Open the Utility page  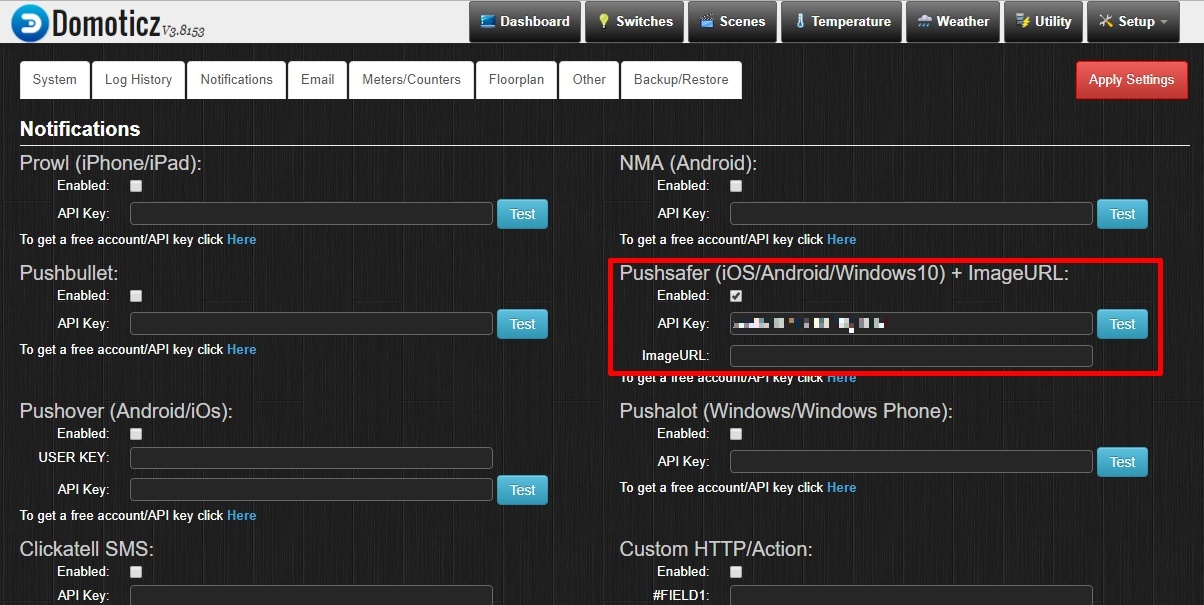(1043, 22)
